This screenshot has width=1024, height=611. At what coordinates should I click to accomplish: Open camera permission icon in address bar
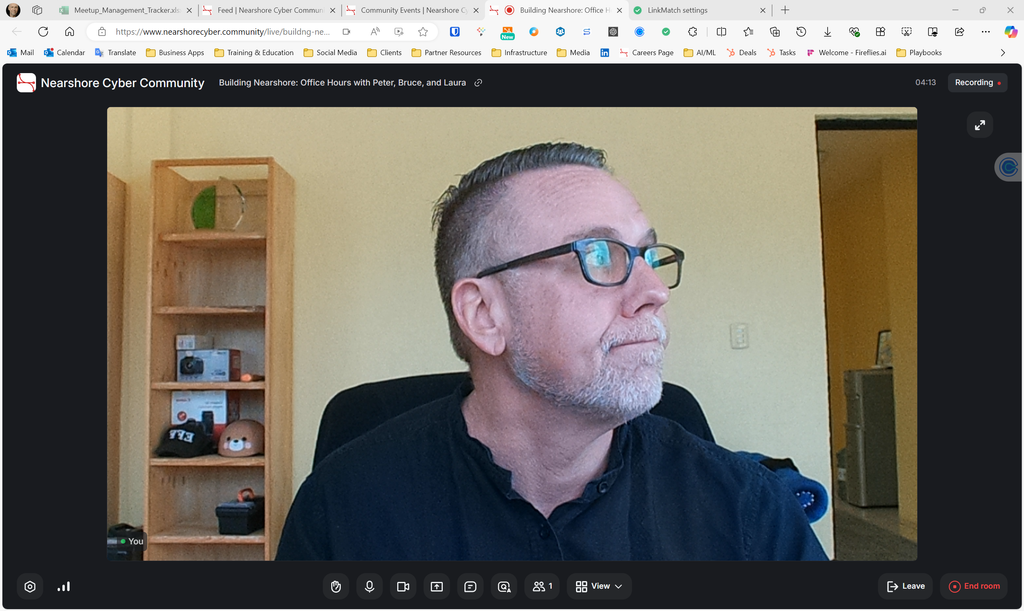[x=346, y=32]
